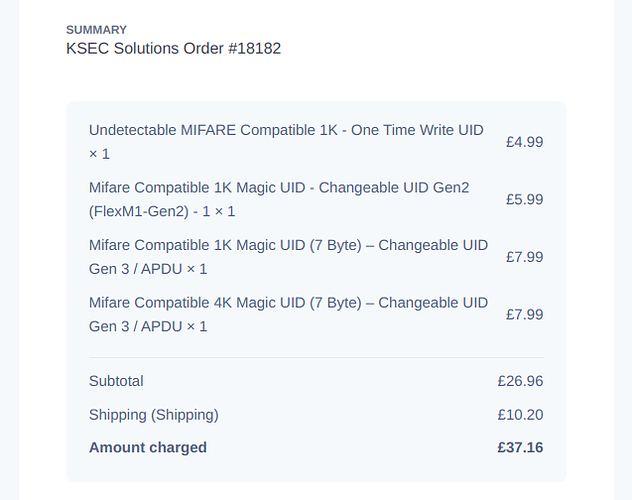Click the 'Gen 3 / APDU × 1' line of 4K item

[x=148, y=326]
